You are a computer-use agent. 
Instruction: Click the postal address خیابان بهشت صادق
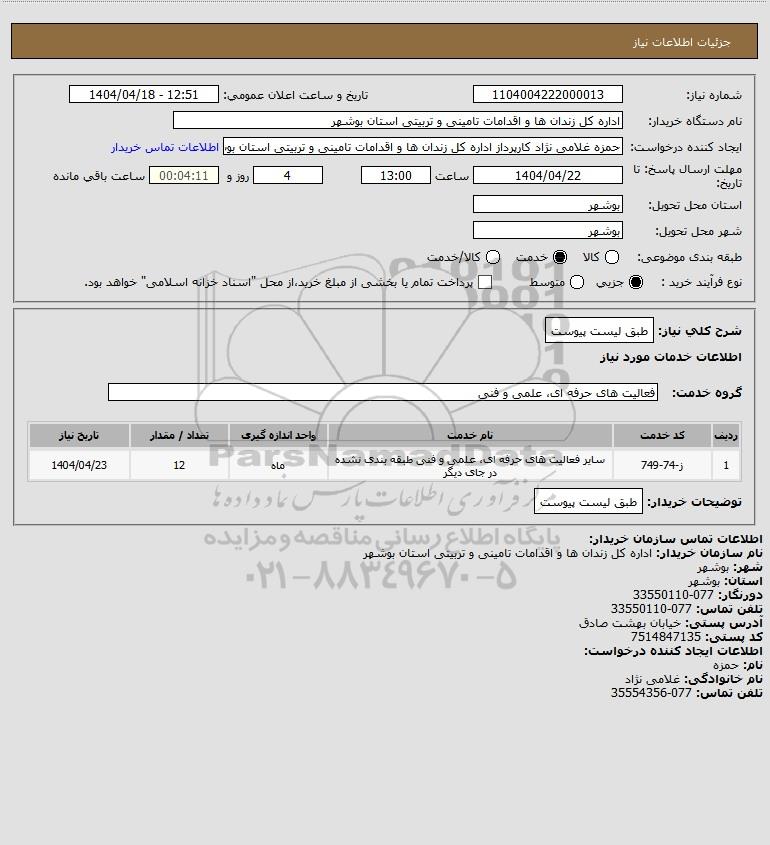click(629, 623)
